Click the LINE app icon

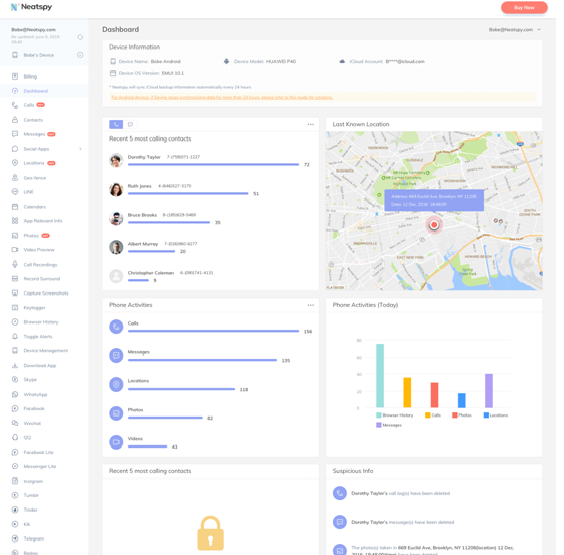click(x=15, y=192)
